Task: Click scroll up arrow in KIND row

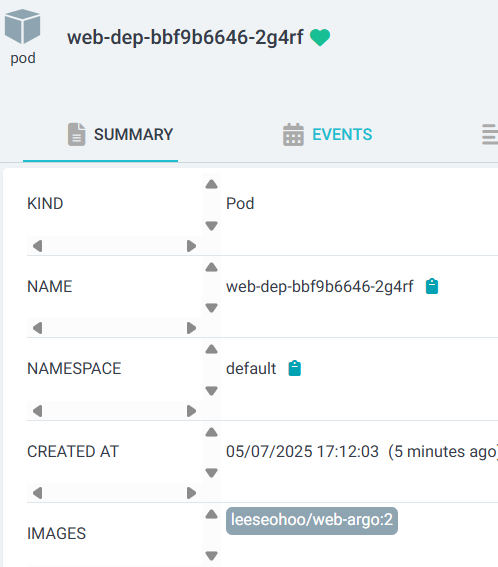Action: (211, 184)
